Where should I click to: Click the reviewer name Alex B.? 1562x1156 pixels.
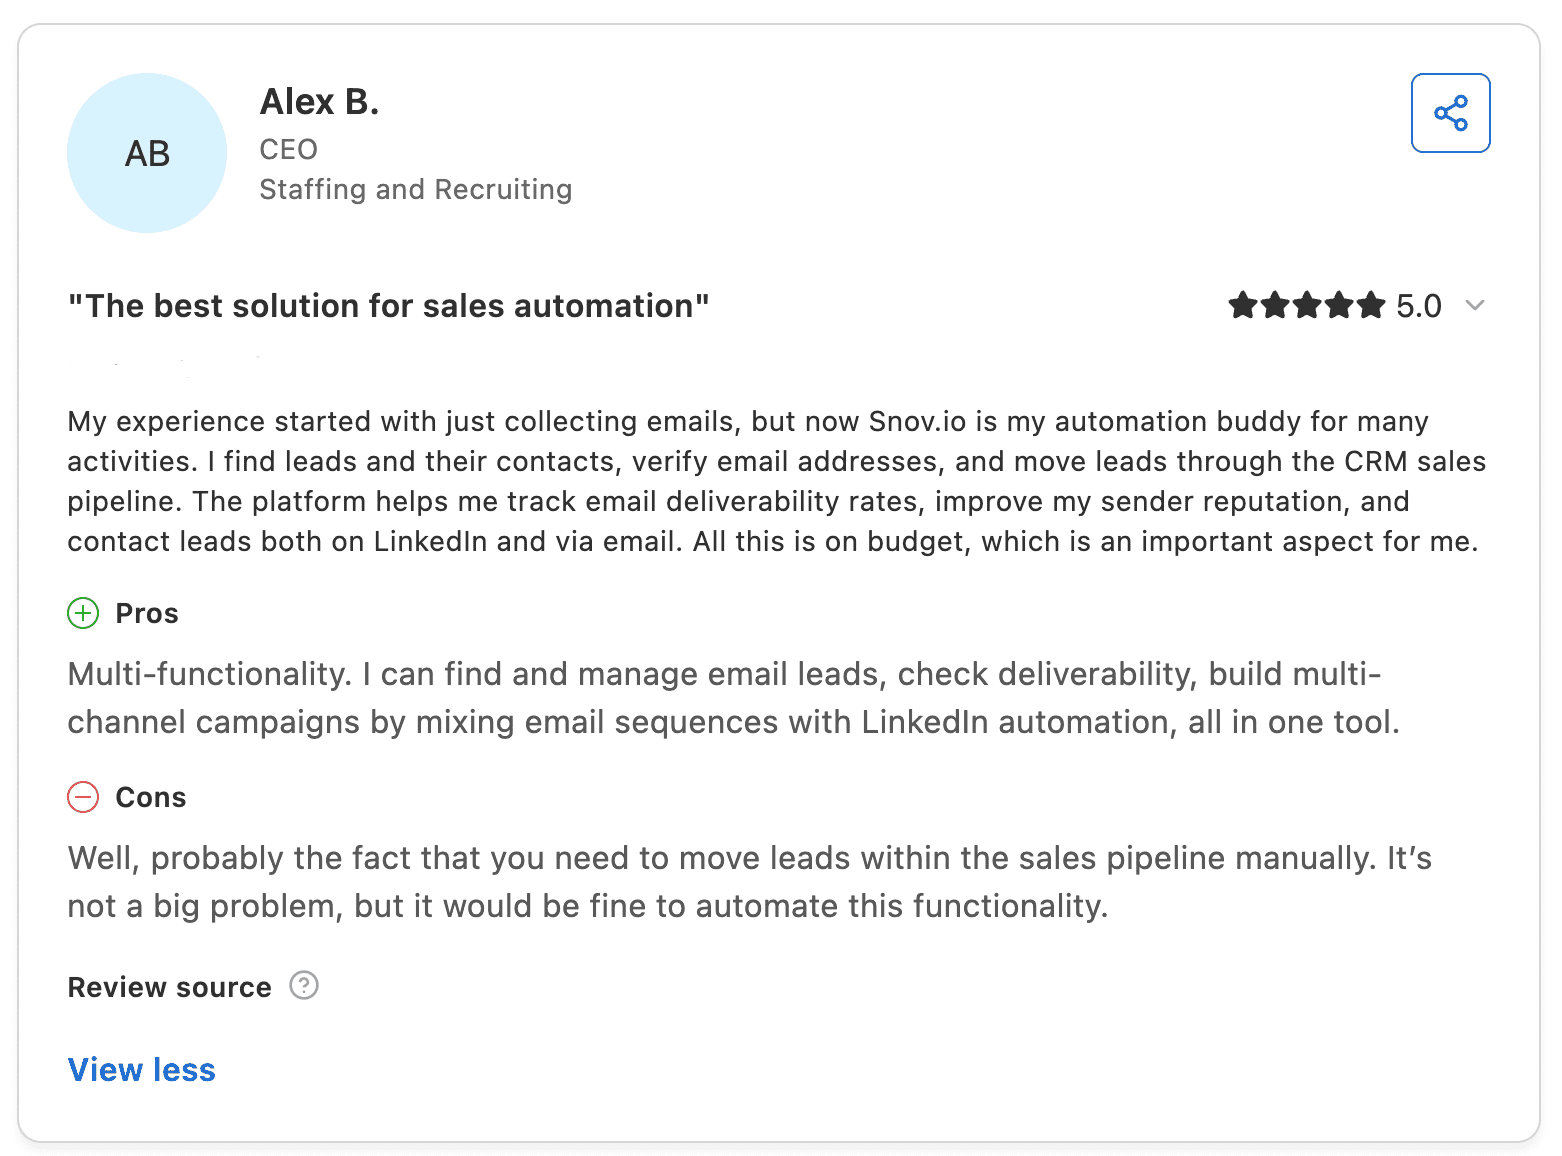[319, 102]
